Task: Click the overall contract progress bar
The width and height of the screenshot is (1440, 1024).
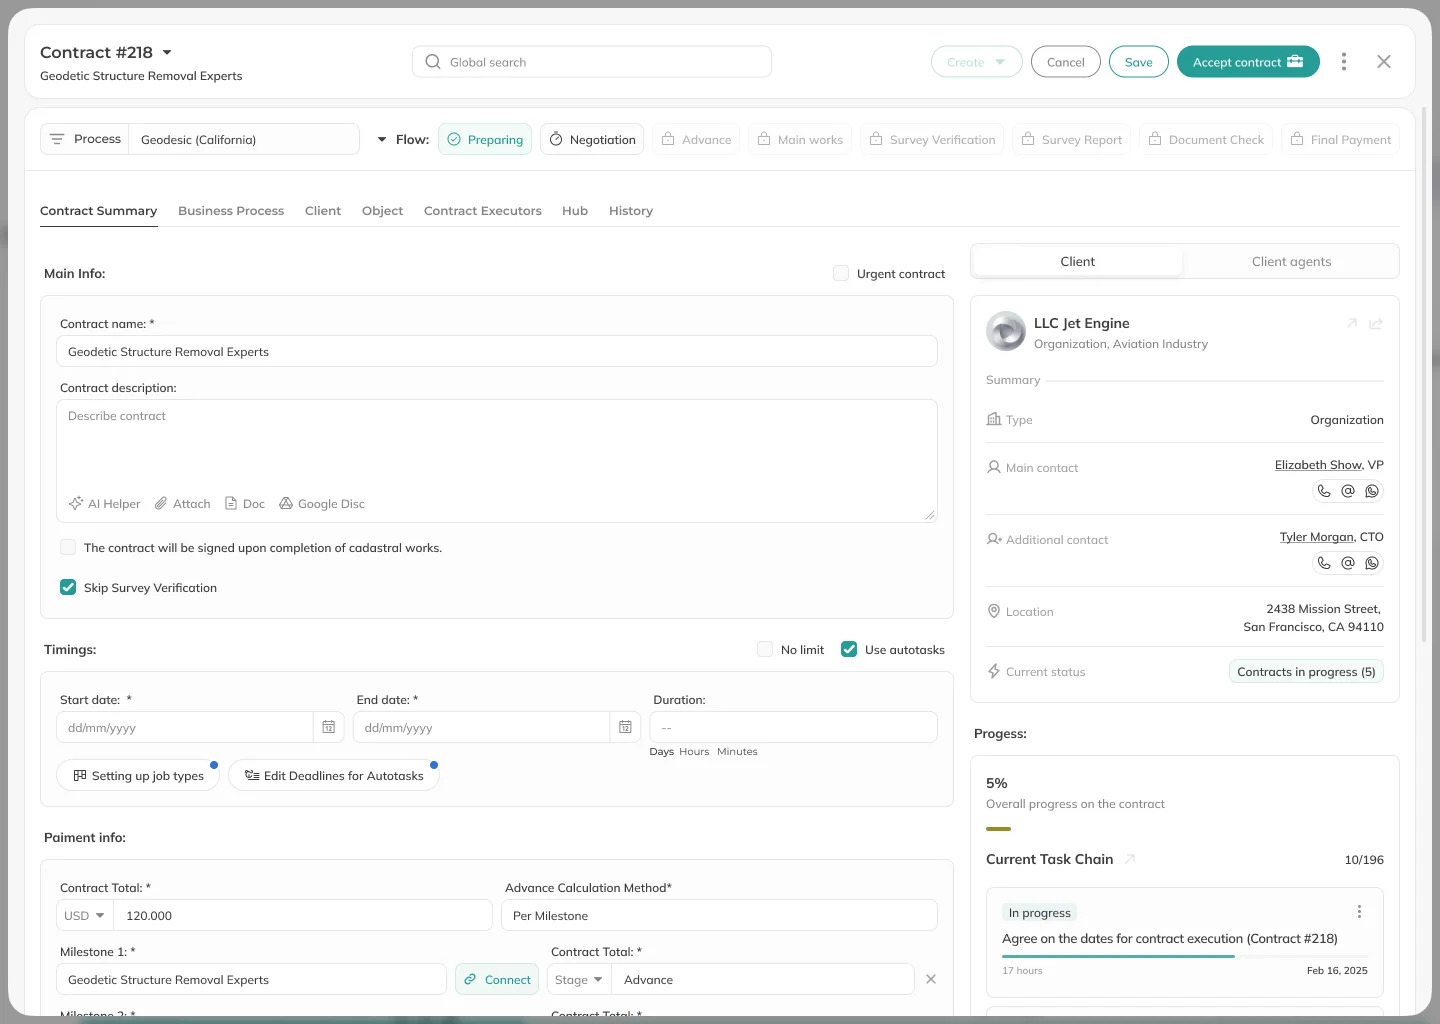Action: [x=999, y=829]
